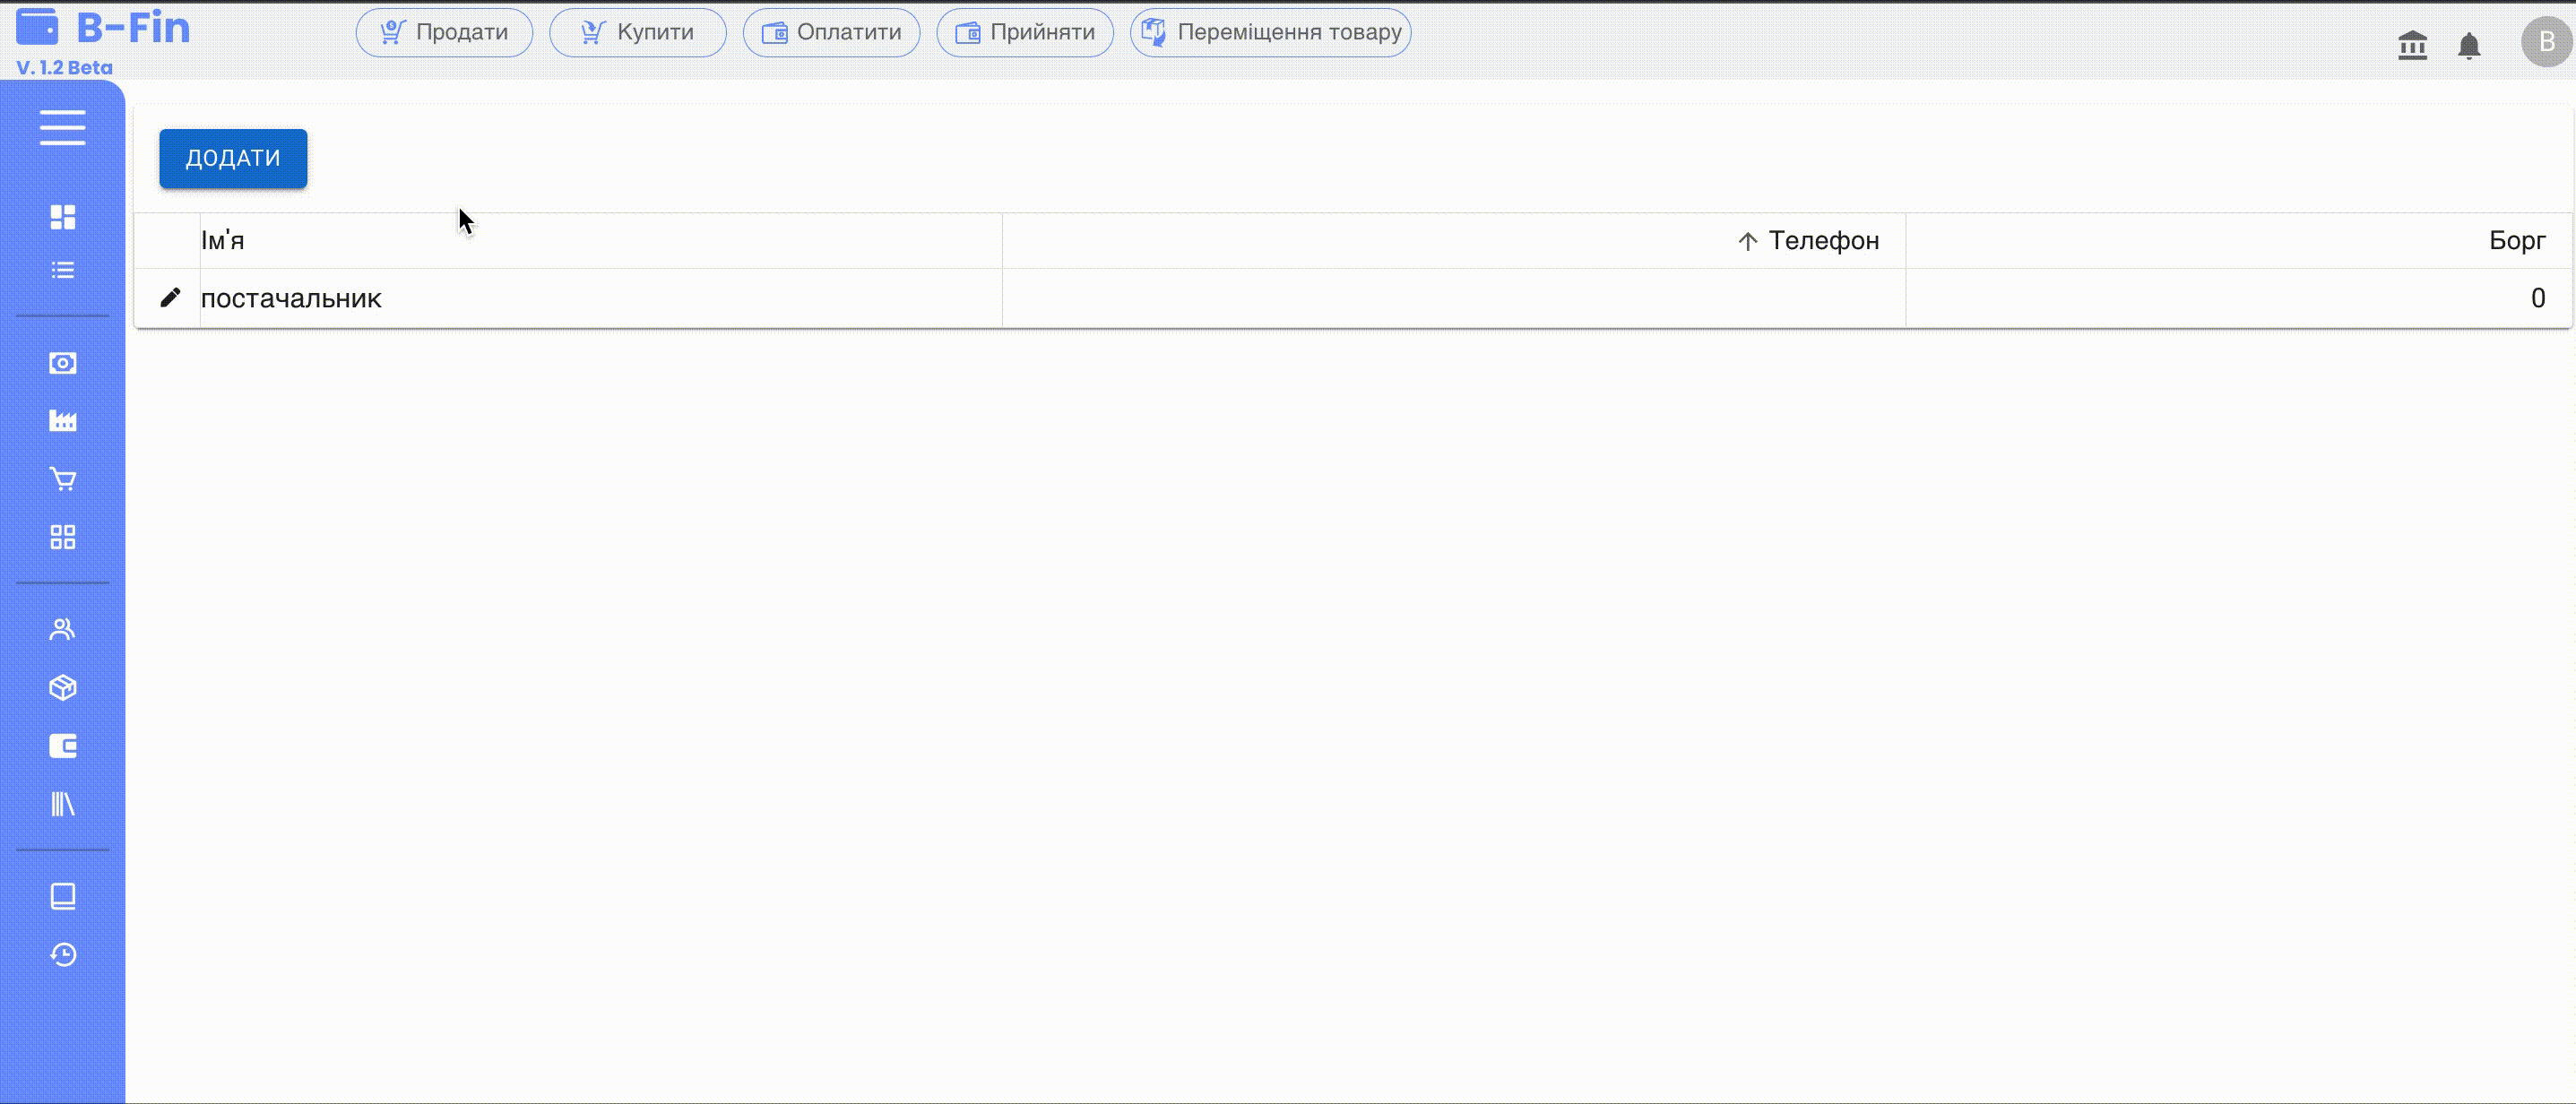Open the factory production icon in sidebar
The image size is (2576, 1104).
[x=63, y=421]
